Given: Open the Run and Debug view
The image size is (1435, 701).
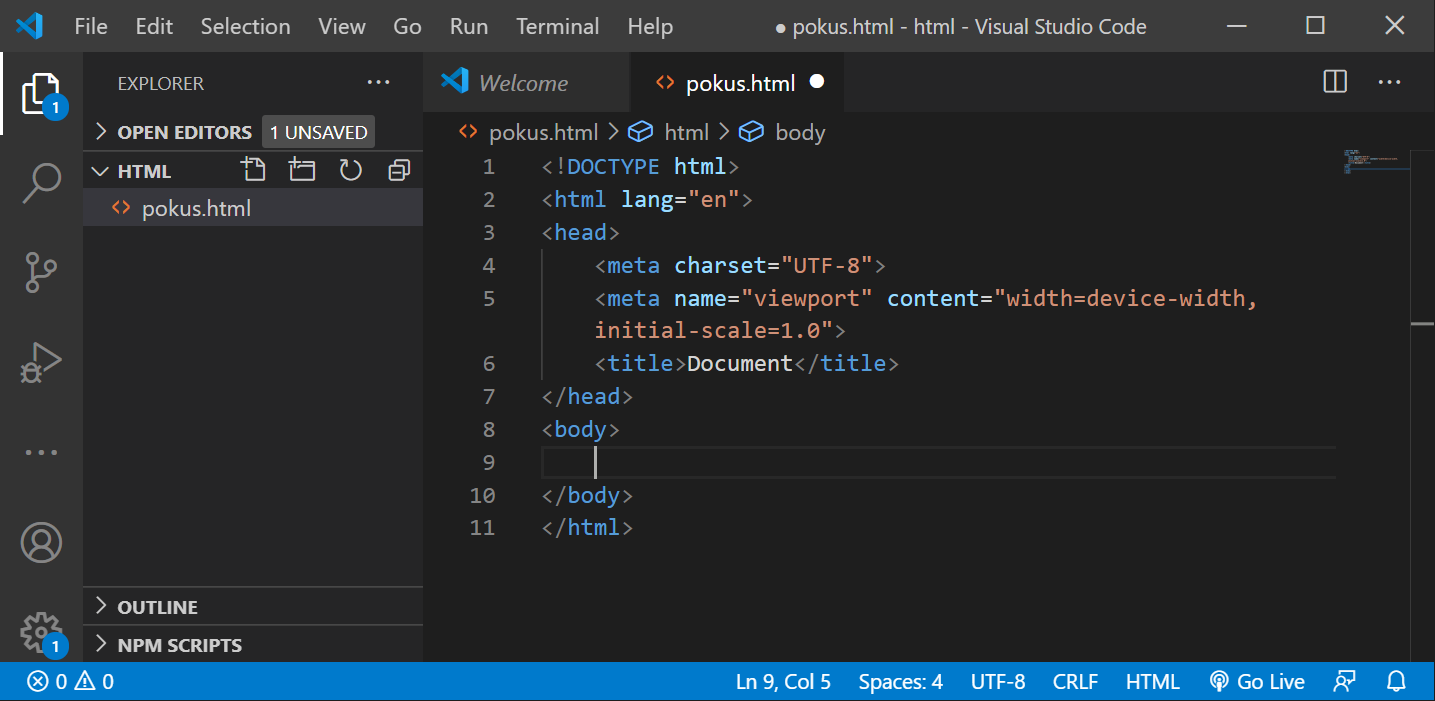Looking at the screenshot, I should tap(41, 362).
